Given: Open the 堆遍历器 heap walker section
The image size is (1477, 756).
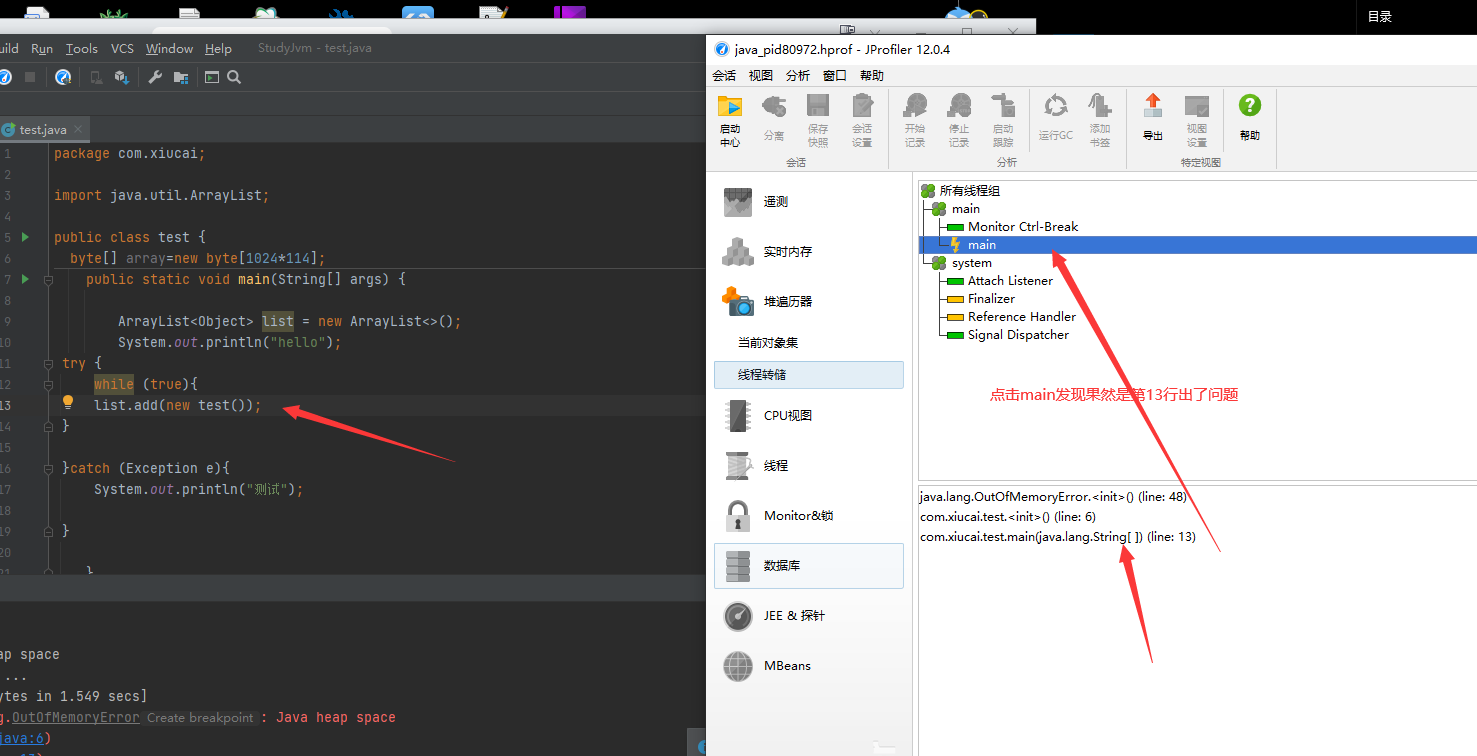Looking at the screenshot, I should click(808, 301).
